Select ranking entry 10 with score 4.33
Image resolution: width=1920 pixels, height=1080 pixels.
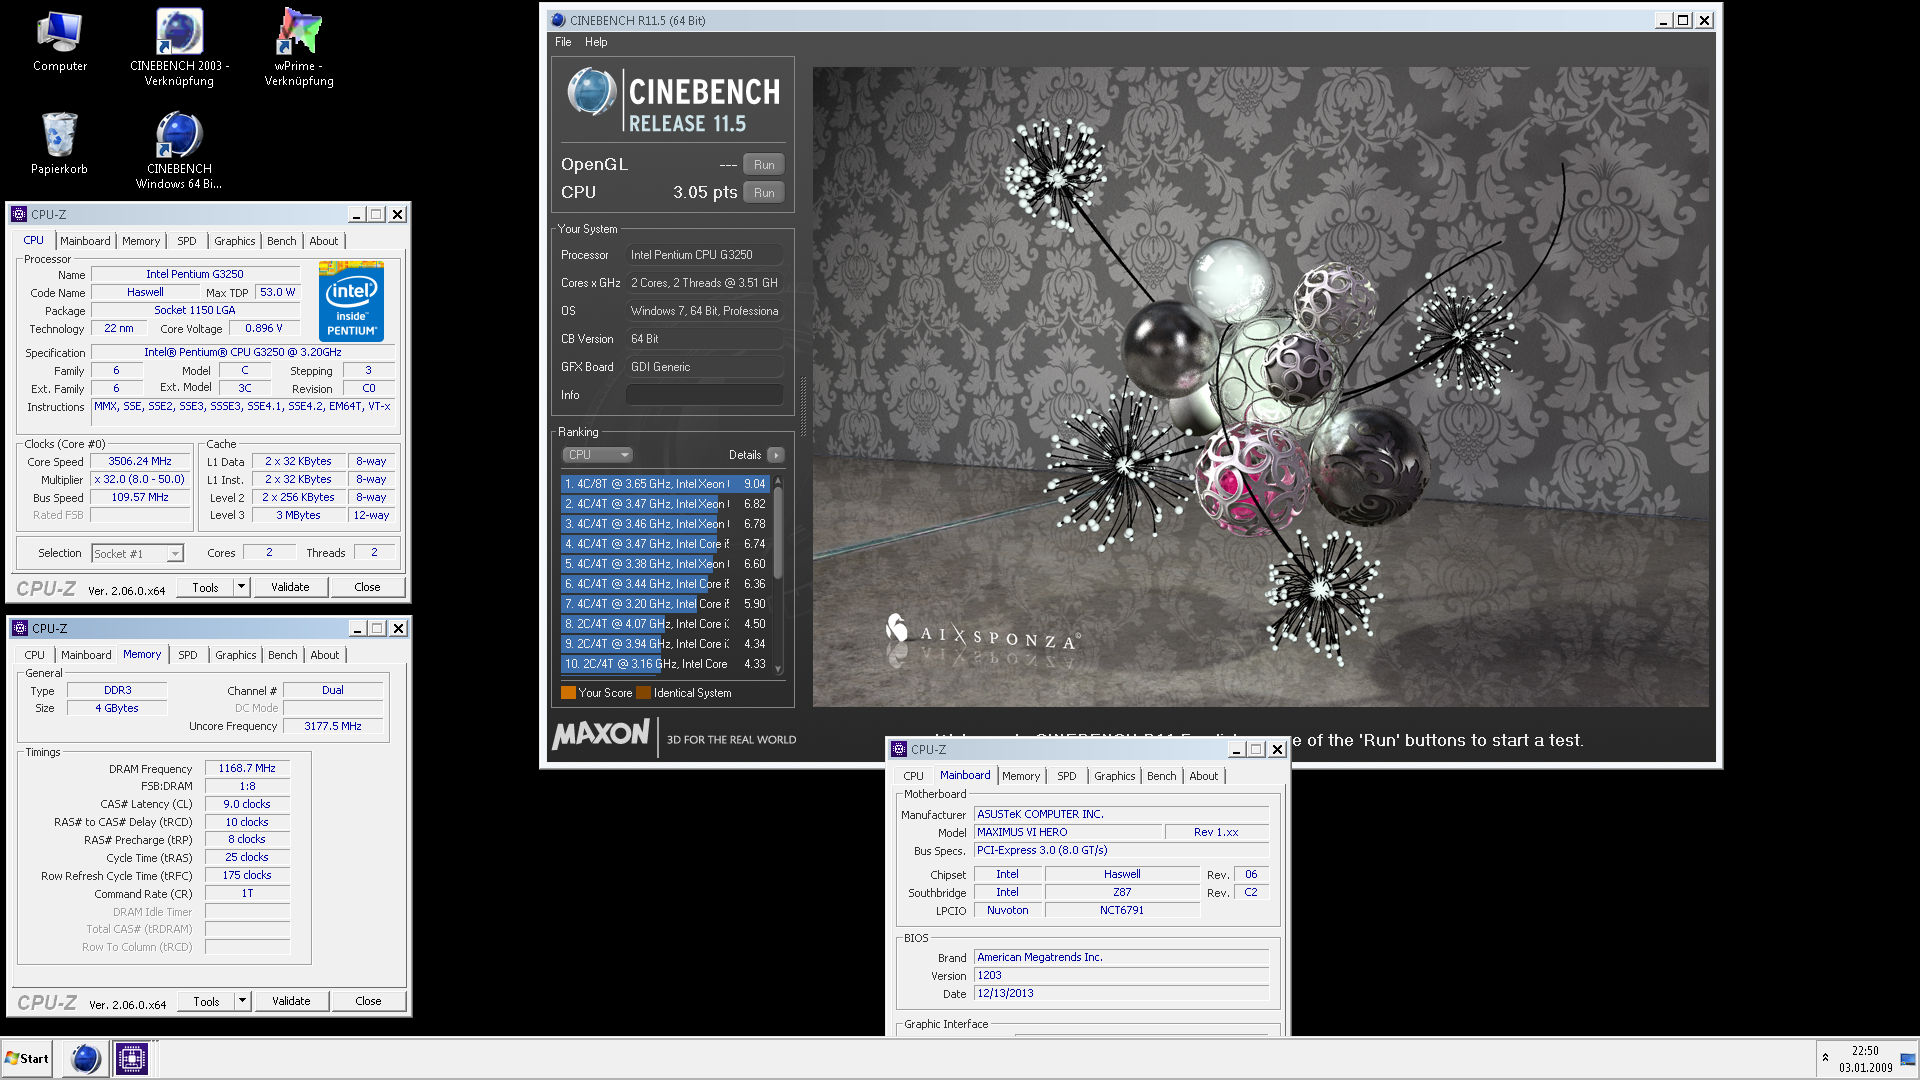coord(666,664)
